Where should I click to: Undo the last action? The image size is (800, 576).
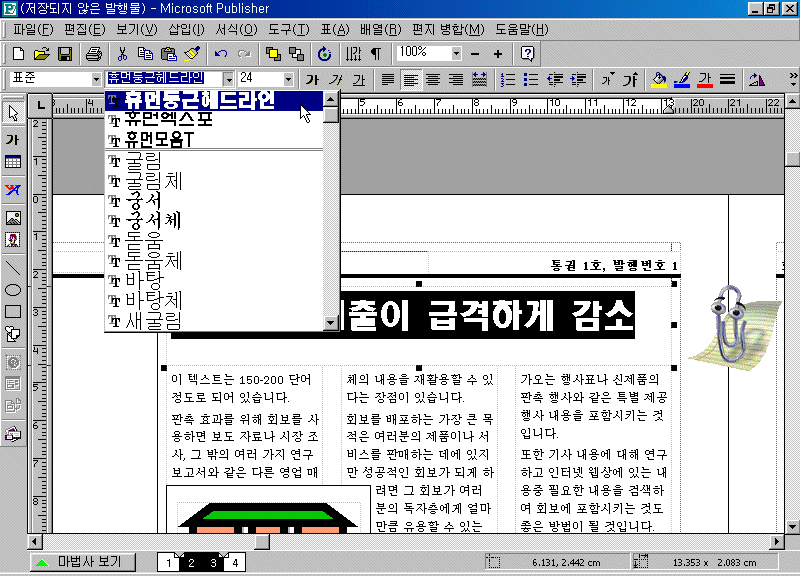(x=220, y=54)
